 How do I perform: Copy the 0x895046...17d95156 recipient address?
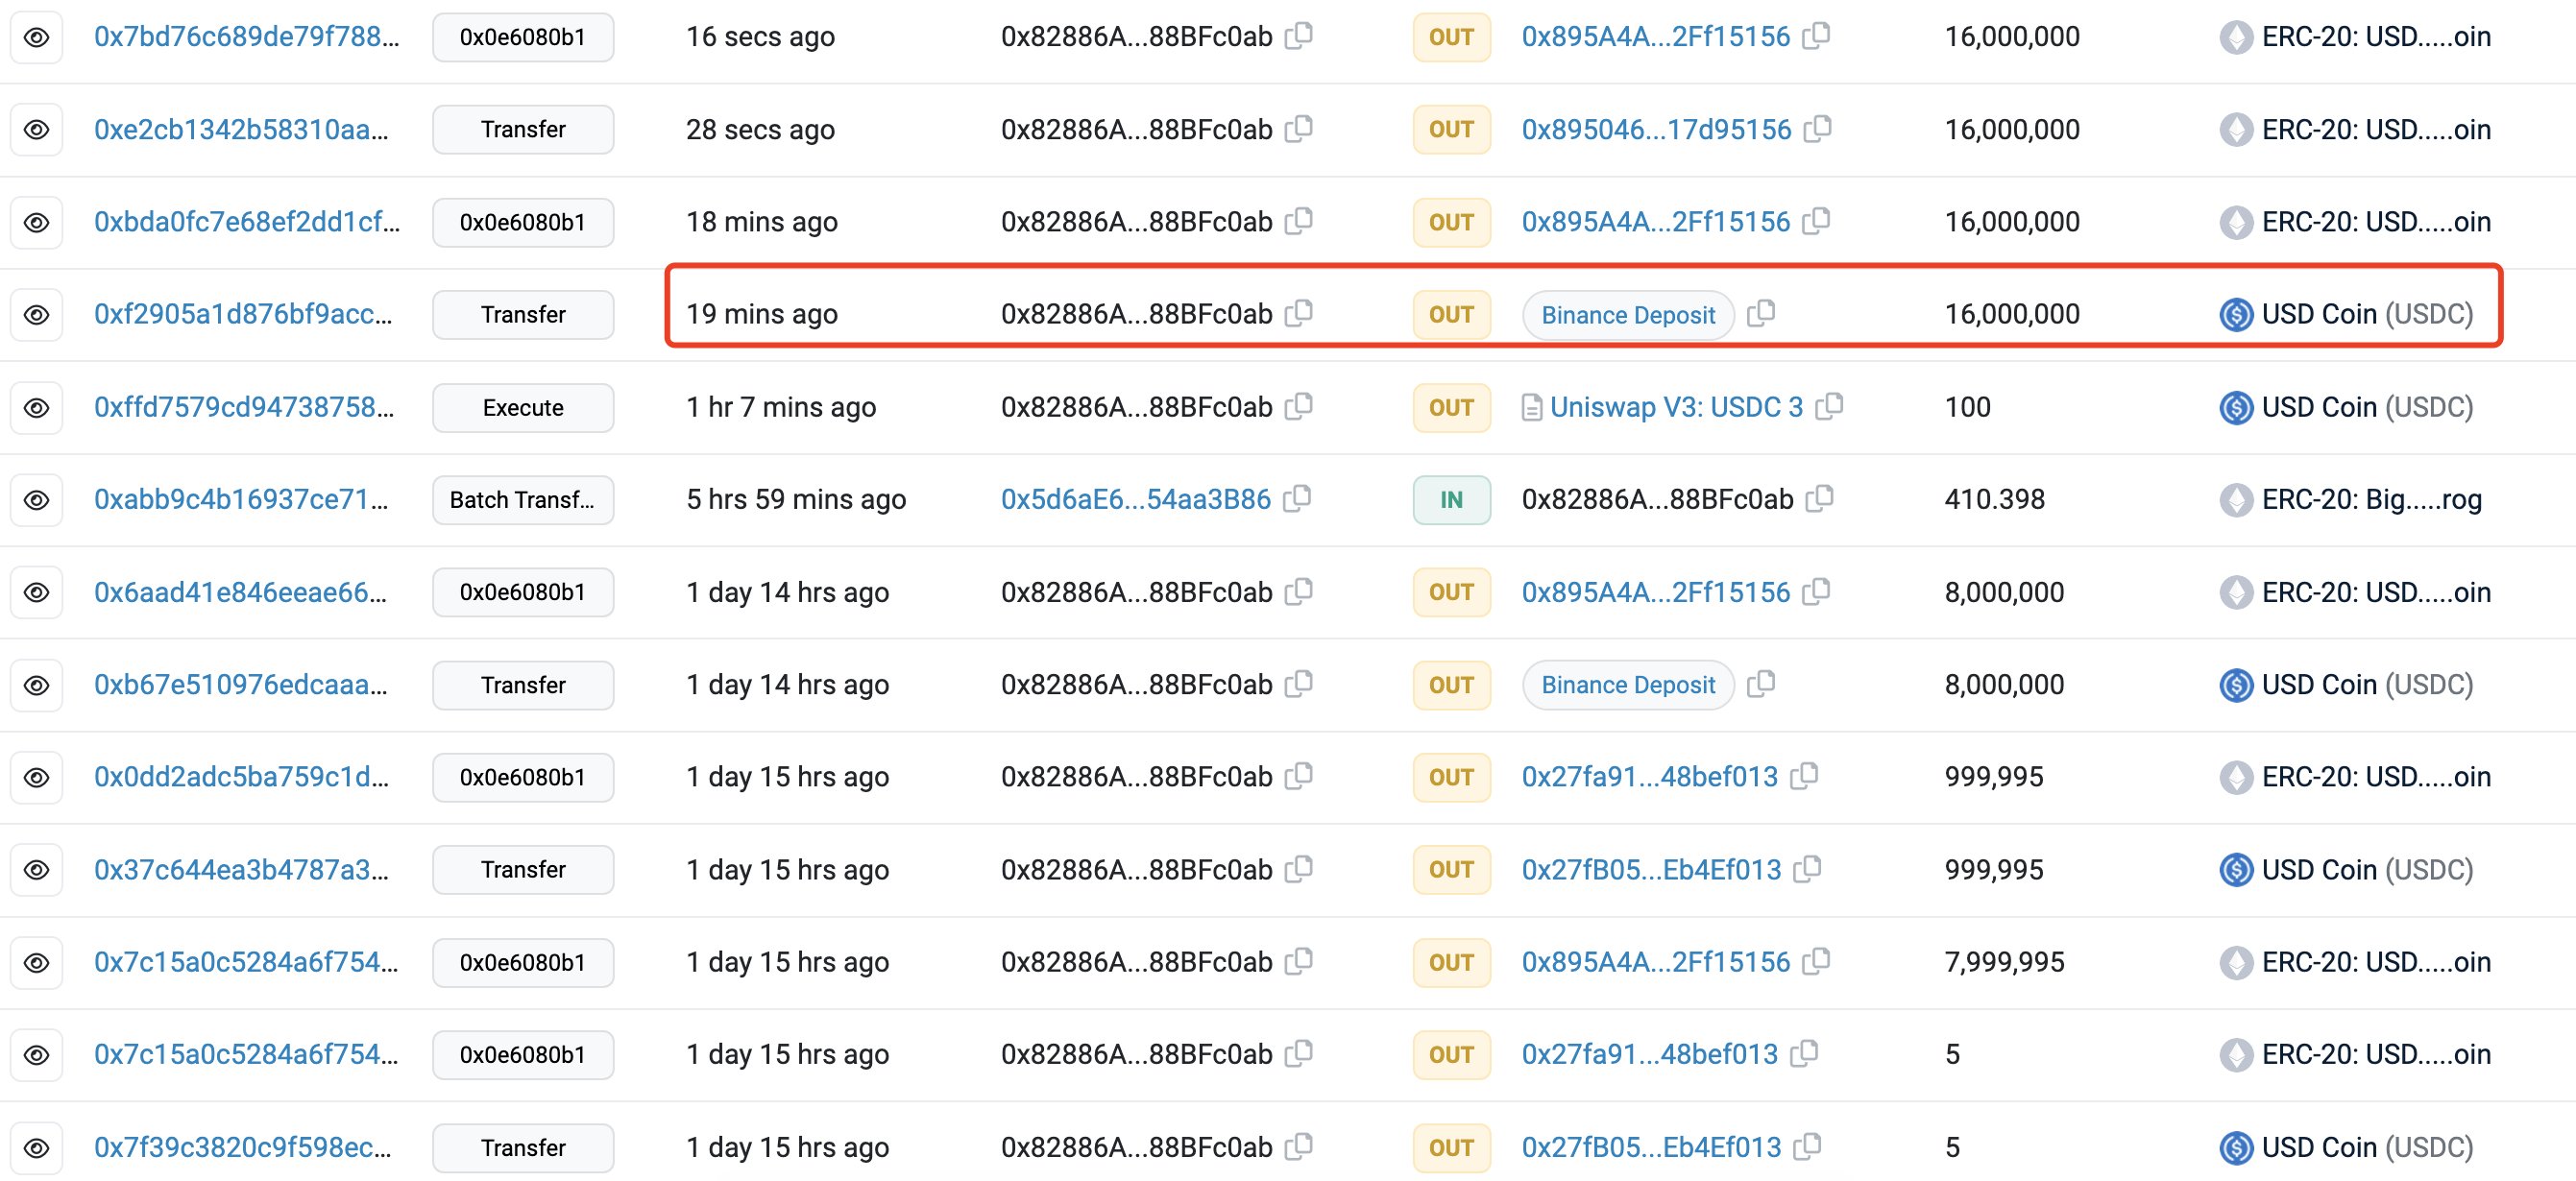click(1817, 129)
